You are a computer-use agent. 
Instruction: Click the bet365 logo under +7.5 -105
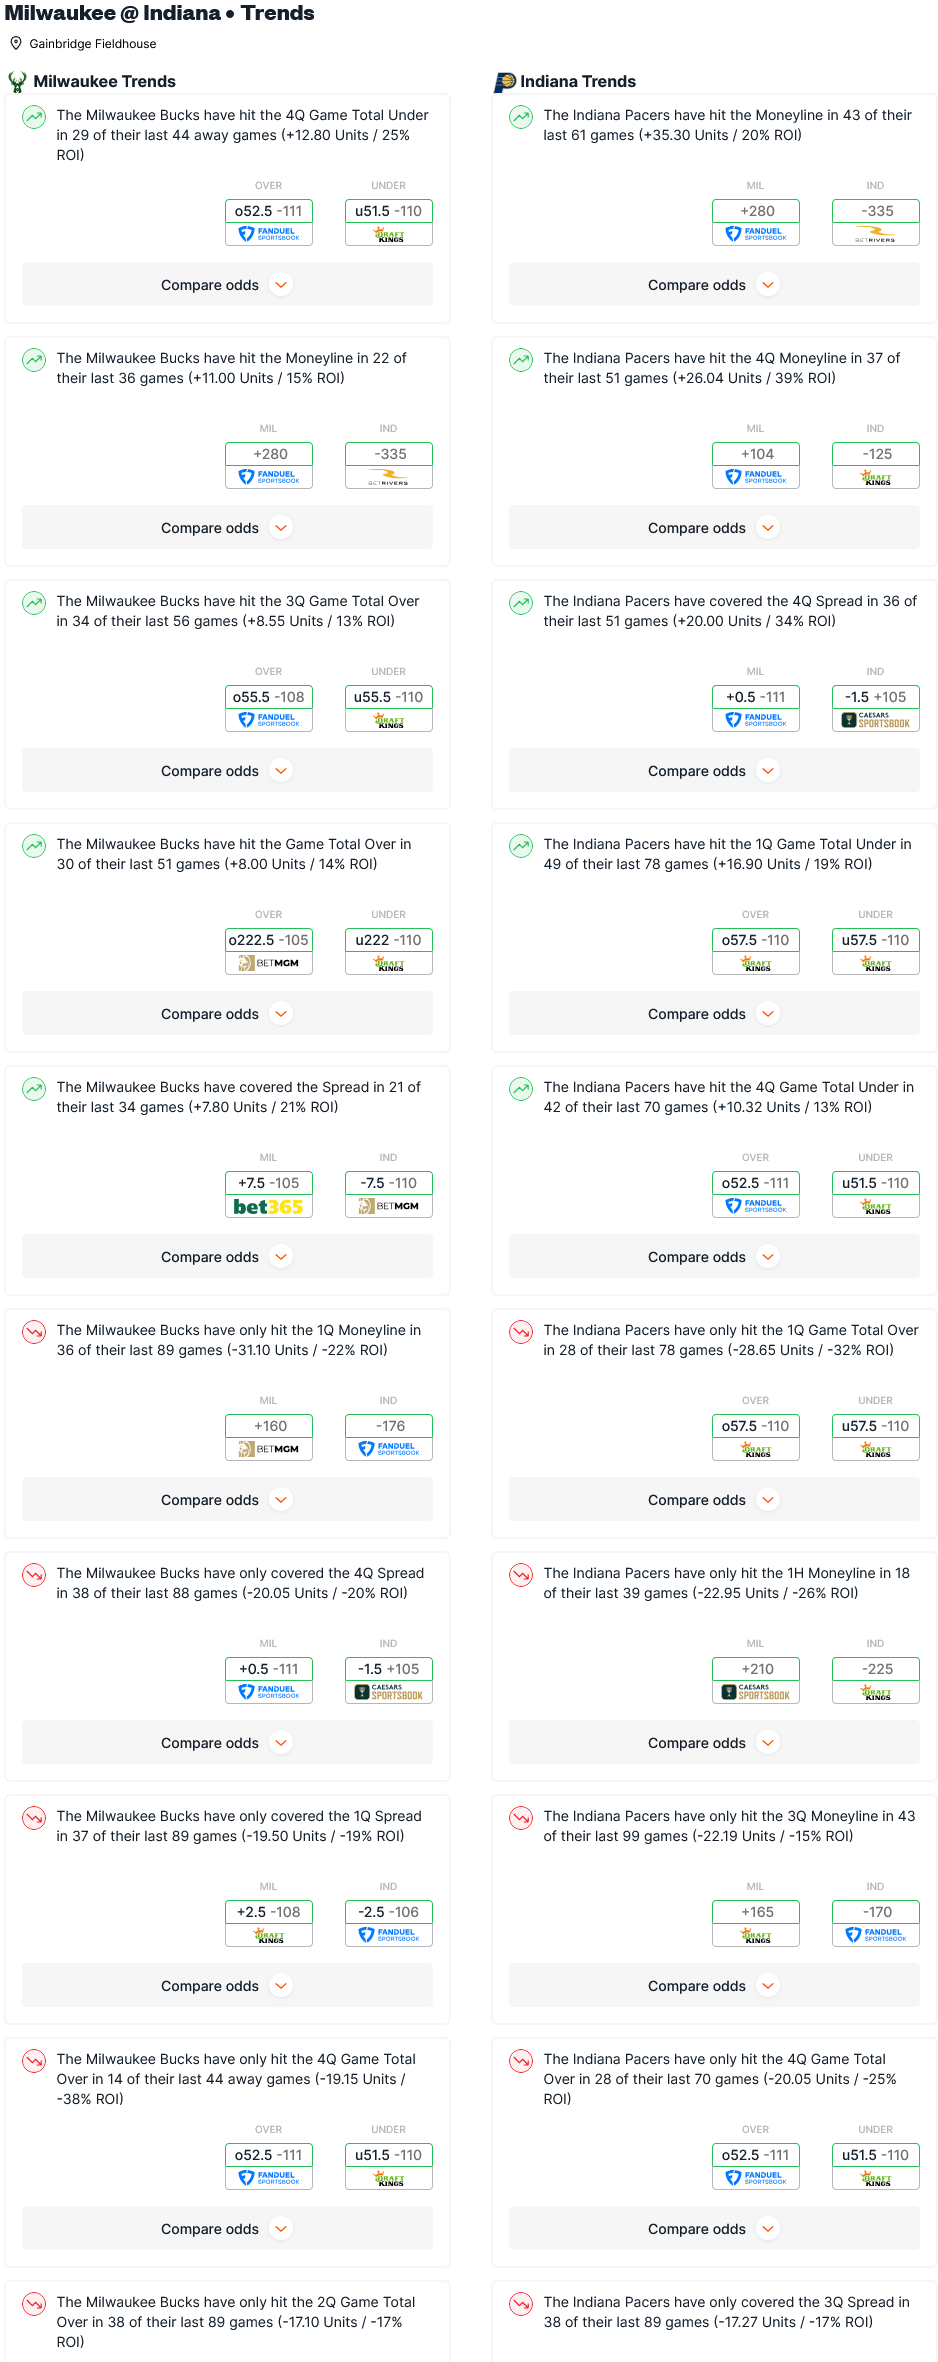(268, 1207)
